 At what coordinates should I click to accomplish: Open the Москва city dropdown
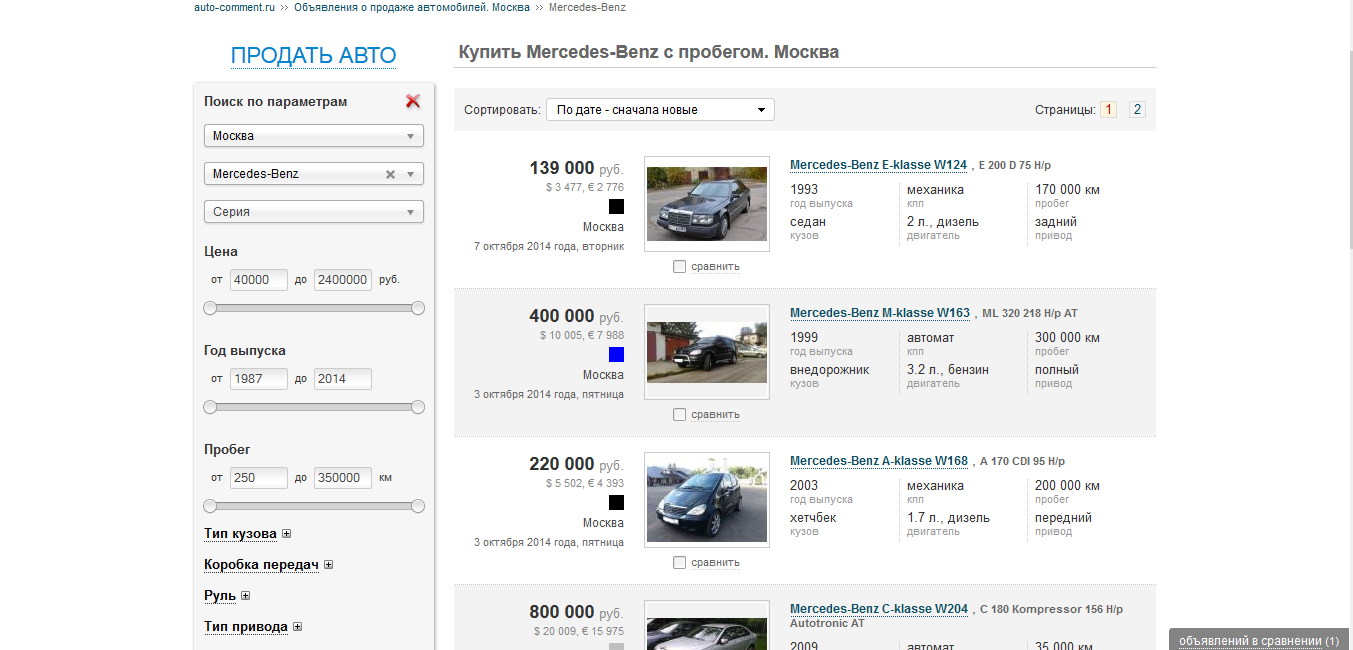pyautogui.click(x=313, y=136)
